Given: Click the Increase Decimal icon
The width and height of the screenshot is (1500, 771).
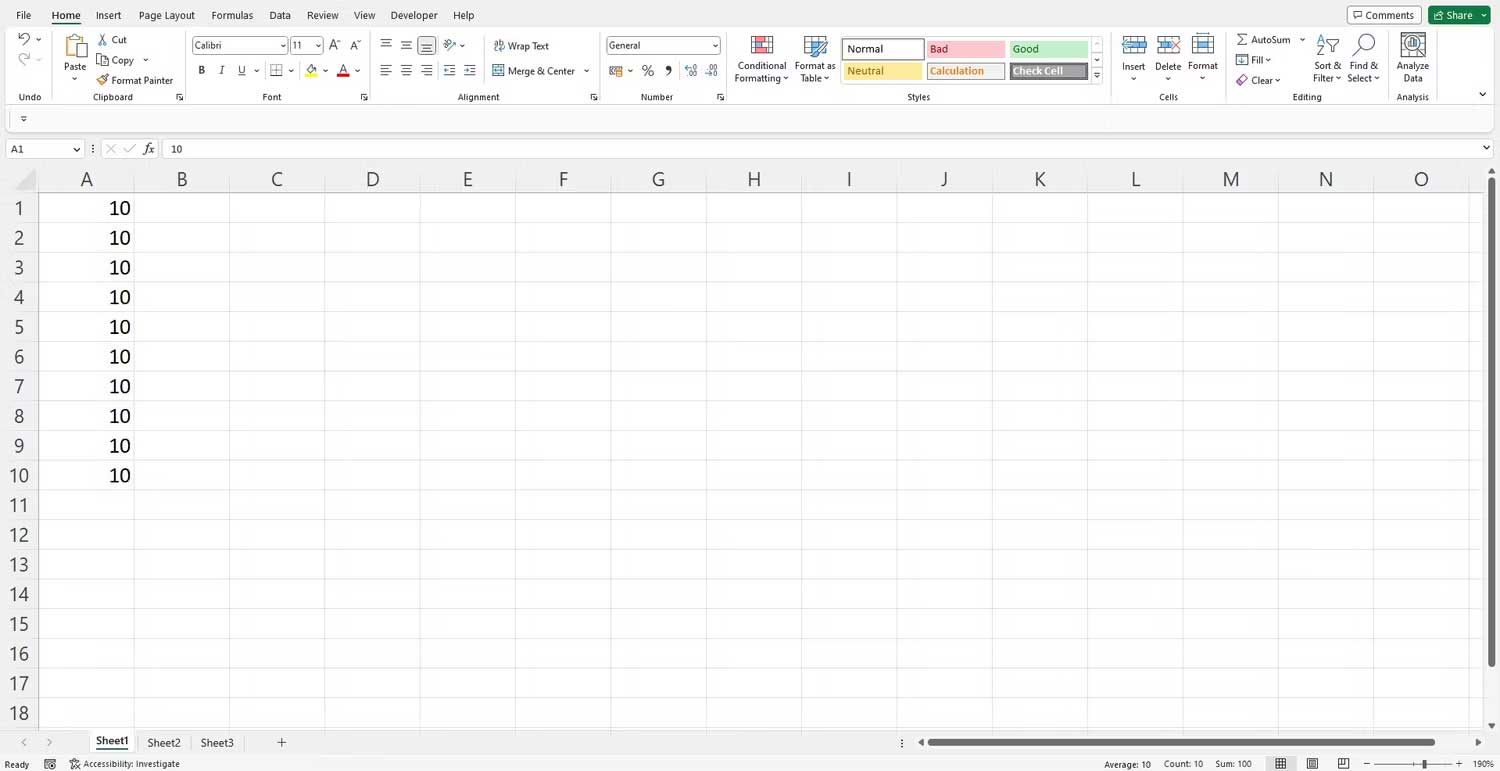Looking at the screenshot, I should [x=691, y=70].
